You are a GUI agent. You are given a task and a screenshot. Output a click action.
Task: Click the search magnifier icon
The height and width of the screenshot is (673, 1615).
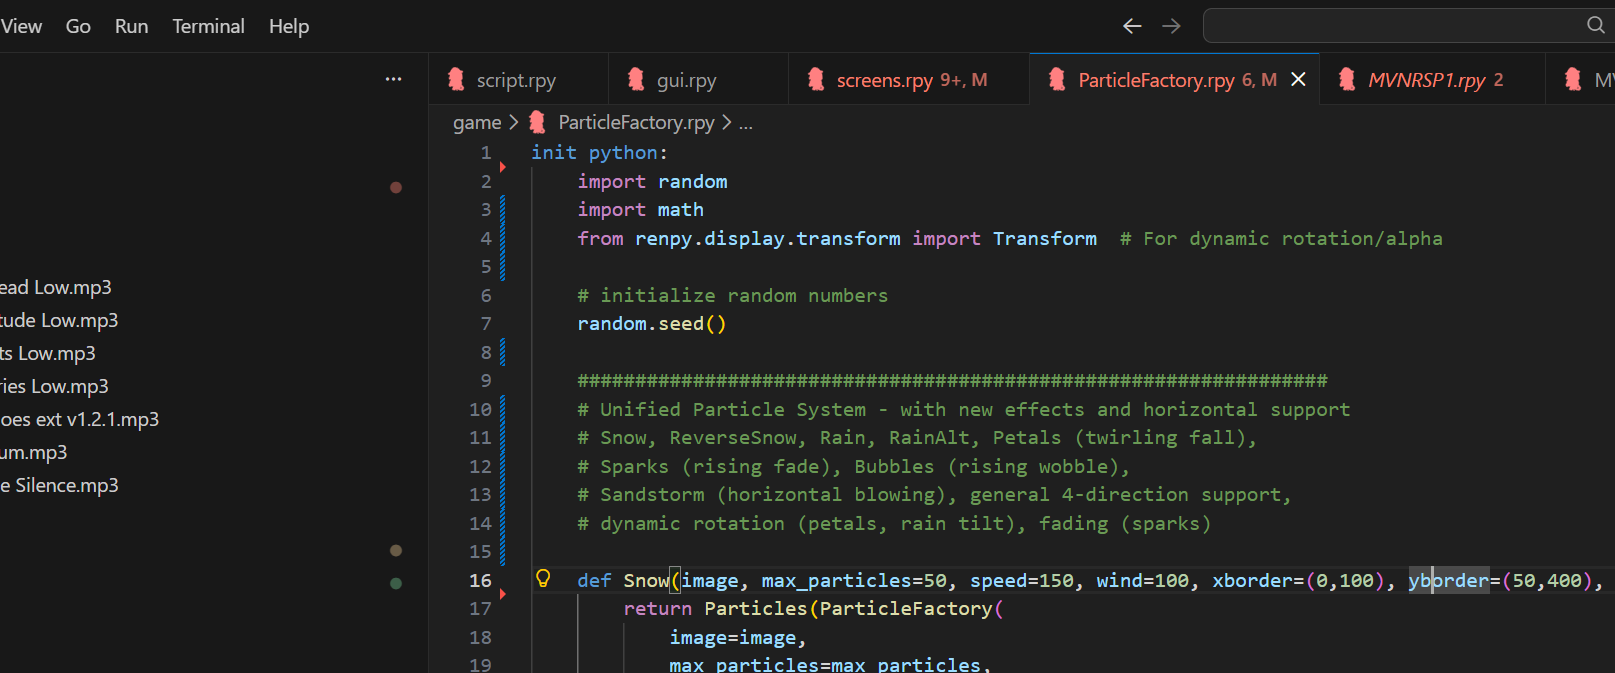click(1595, 25)
